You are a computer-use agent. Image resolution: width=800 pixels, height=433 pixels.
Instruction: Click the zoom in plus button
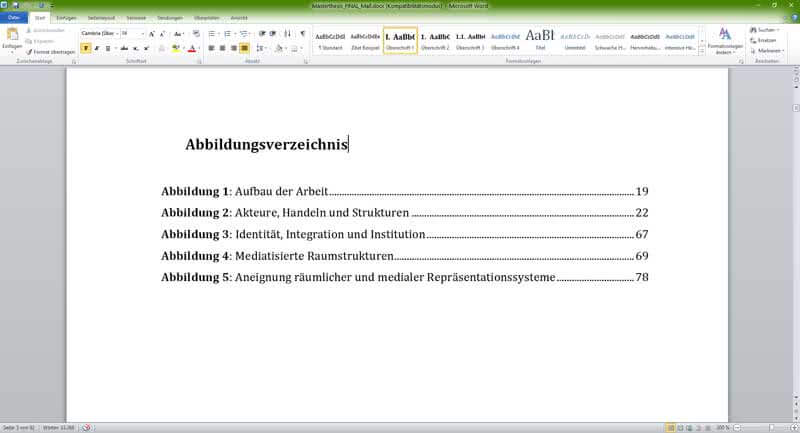(794, 428)
